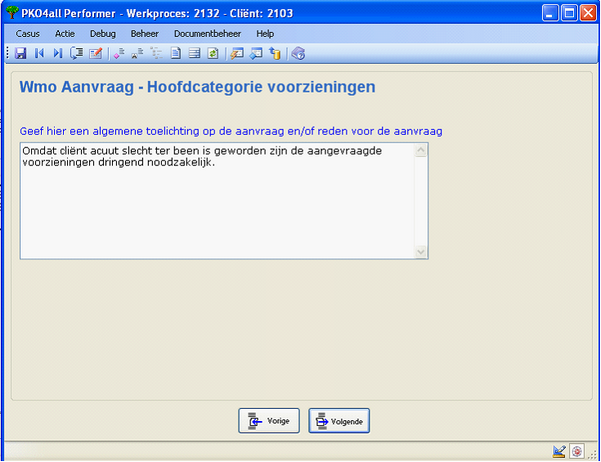This screenshot has width=601, height=462.
Task: Click the text area scroll up arrow
Action: click(x=421, y=150)
